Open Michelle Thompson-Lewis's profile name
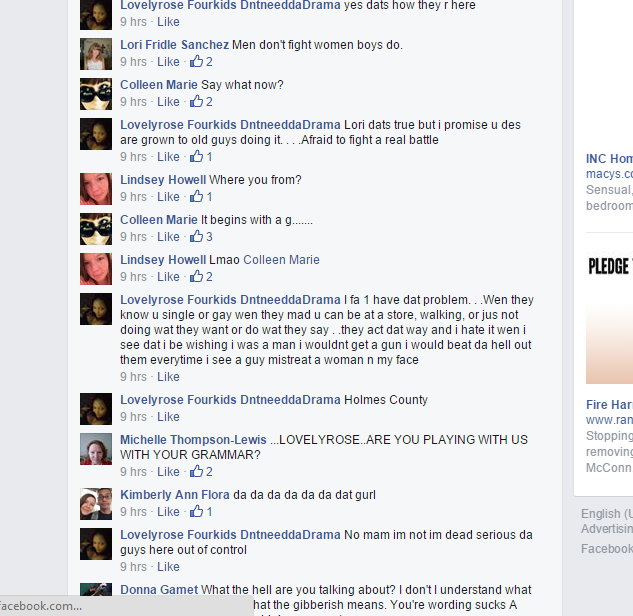Screen dimensions: 633x616 point(193,440)
